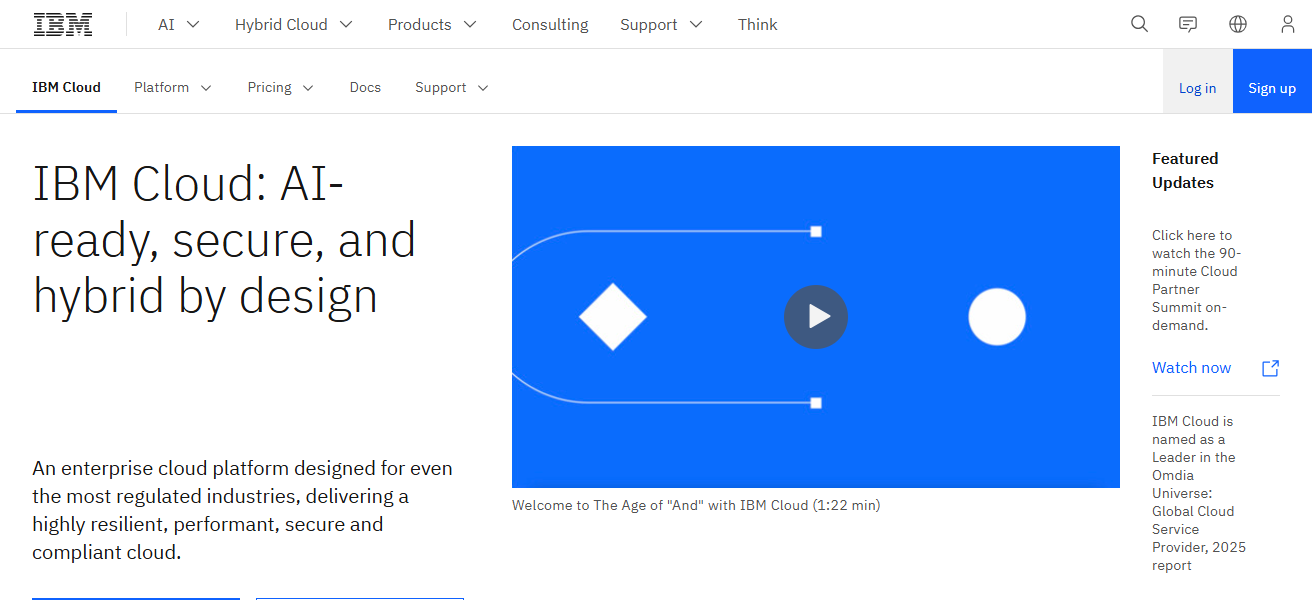Click the blue Sign up button

1271,88
